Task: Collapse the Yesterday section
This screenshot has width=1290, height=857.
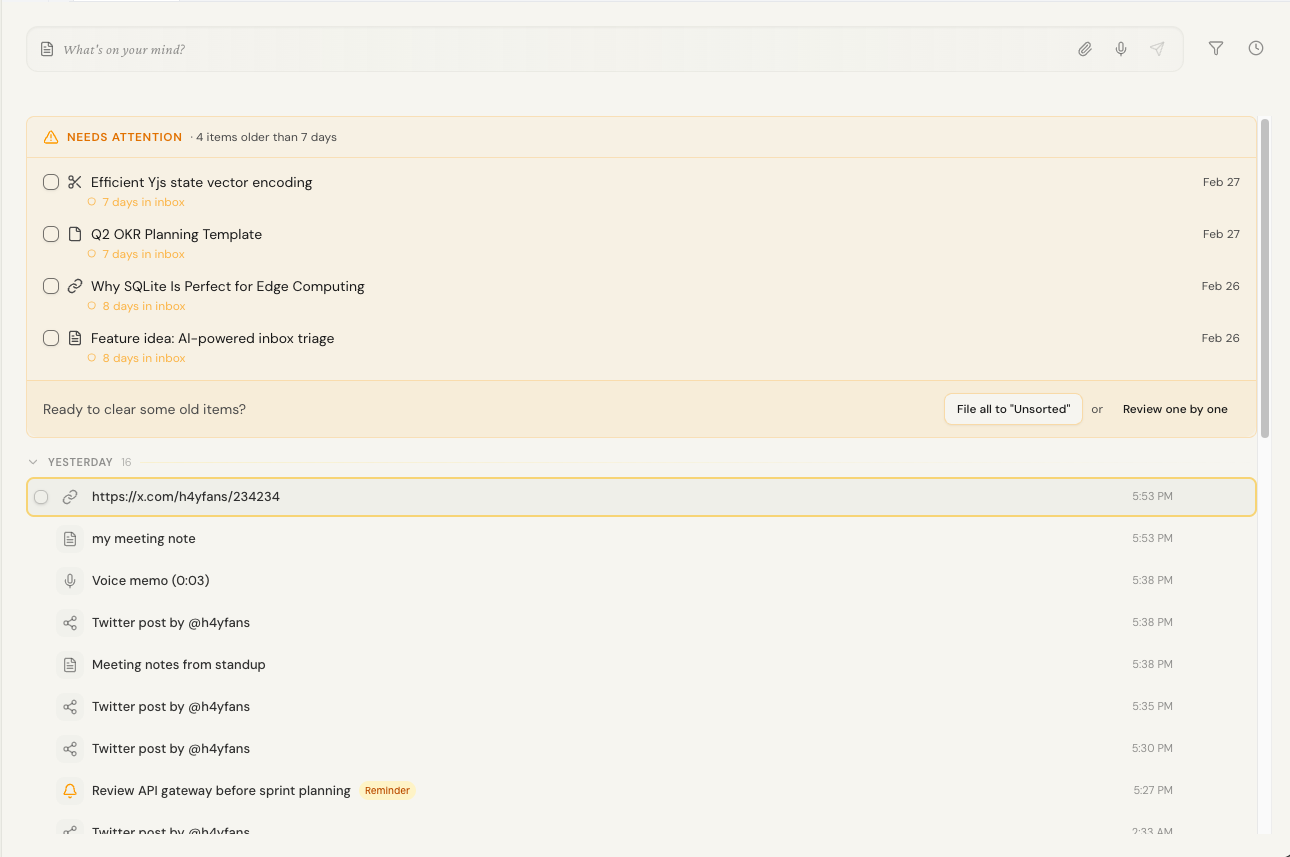Action: click(32, 461)
